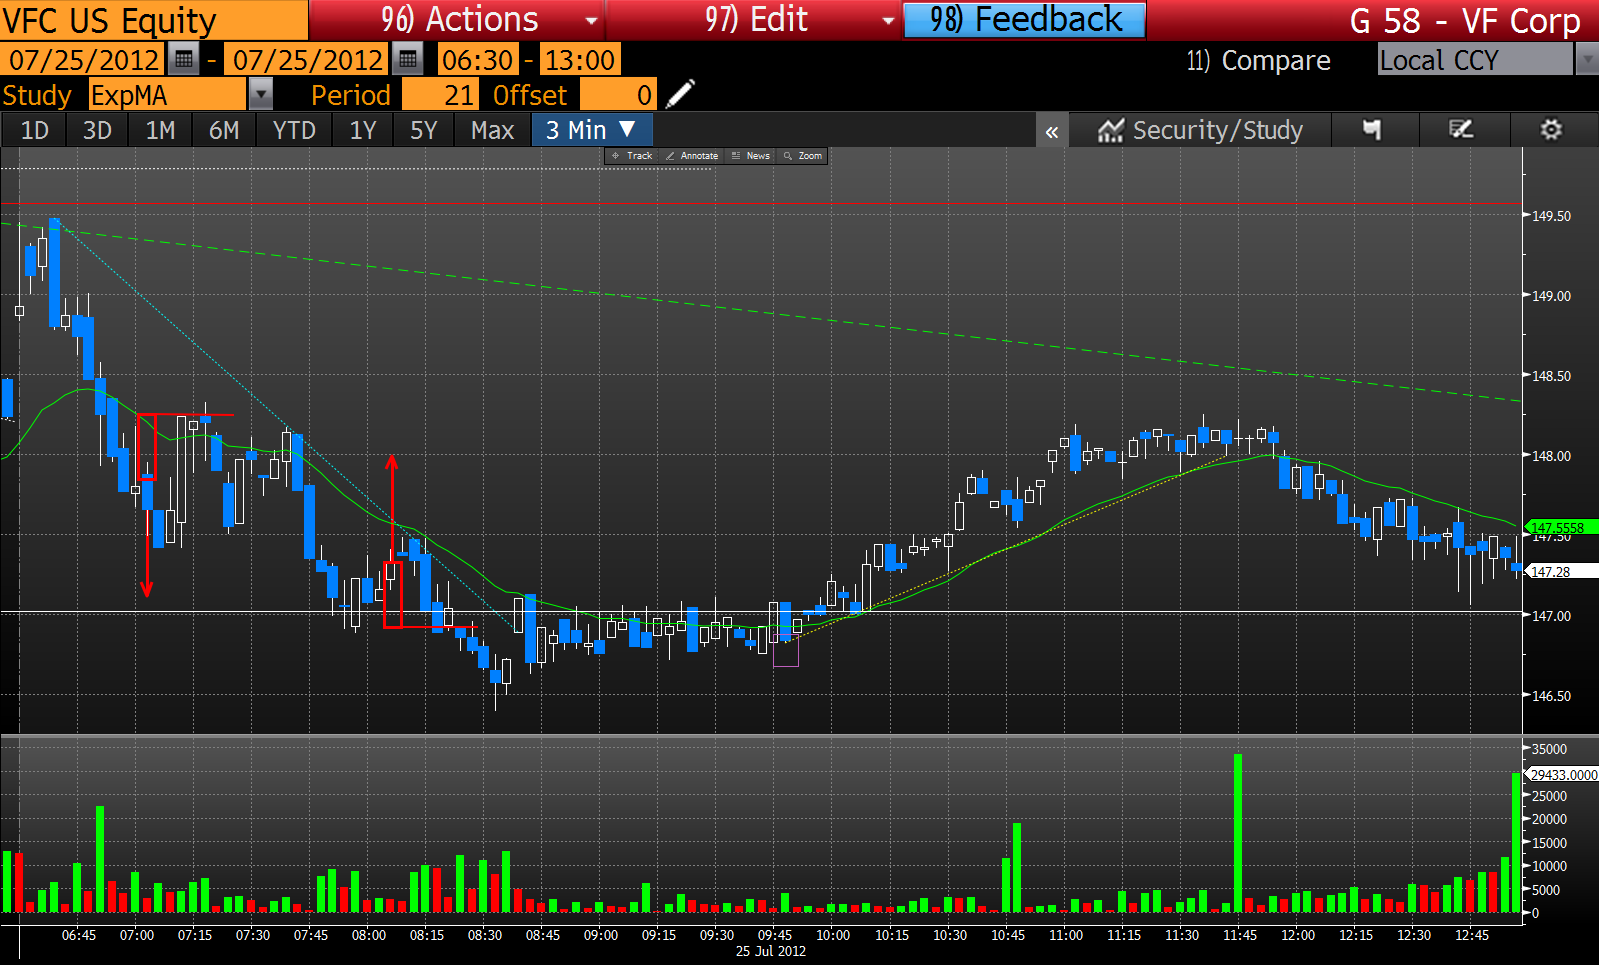This screenshot has width=1599, height=965.
Task: Click the Study label text
Action: click(37, 95)
